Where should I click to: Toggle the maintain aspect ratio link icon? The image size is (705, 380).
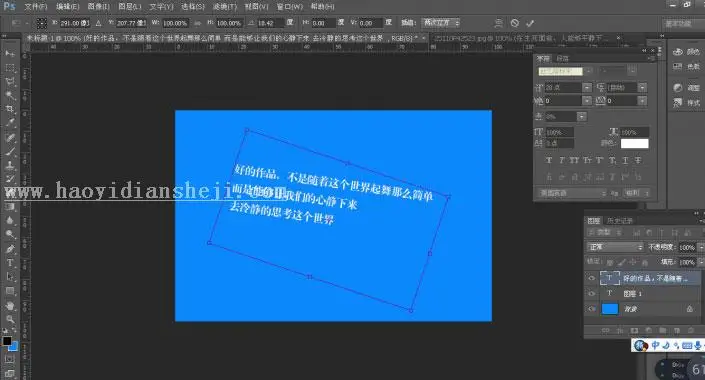pos(197,23)
